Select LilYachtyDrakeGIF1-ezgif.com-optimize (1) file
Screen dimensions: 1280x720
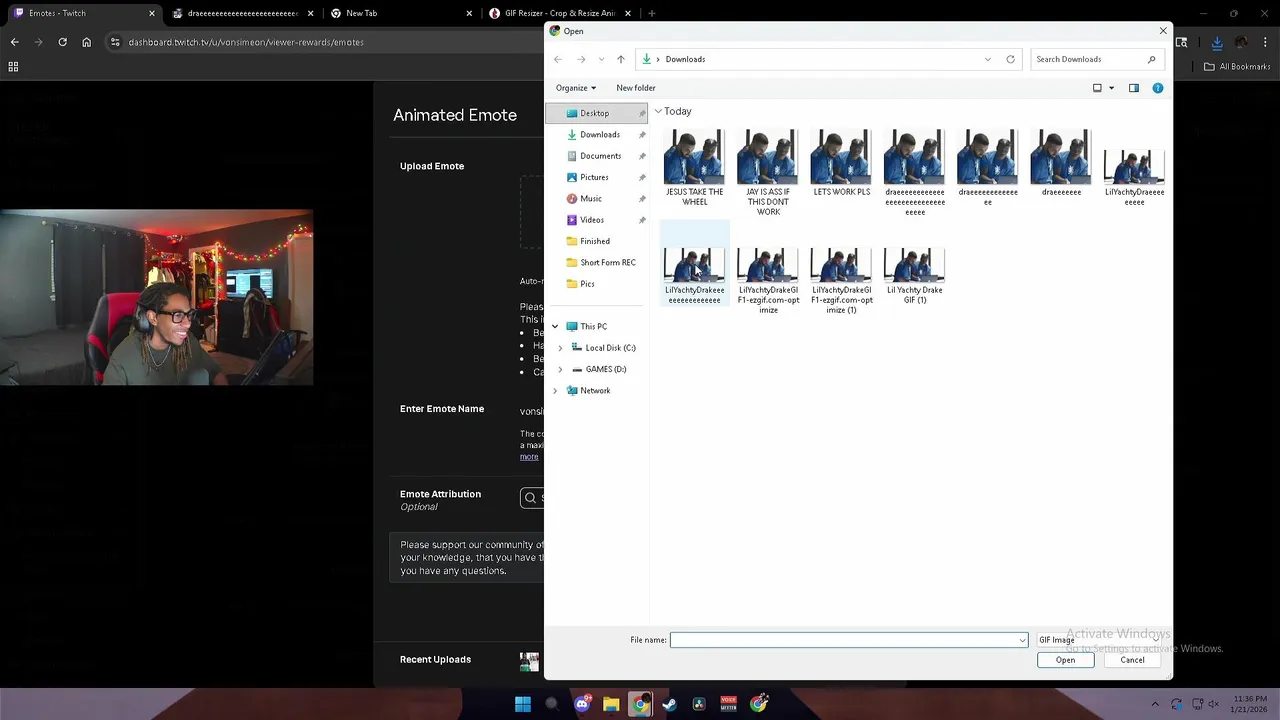click(x=841, y=281)
